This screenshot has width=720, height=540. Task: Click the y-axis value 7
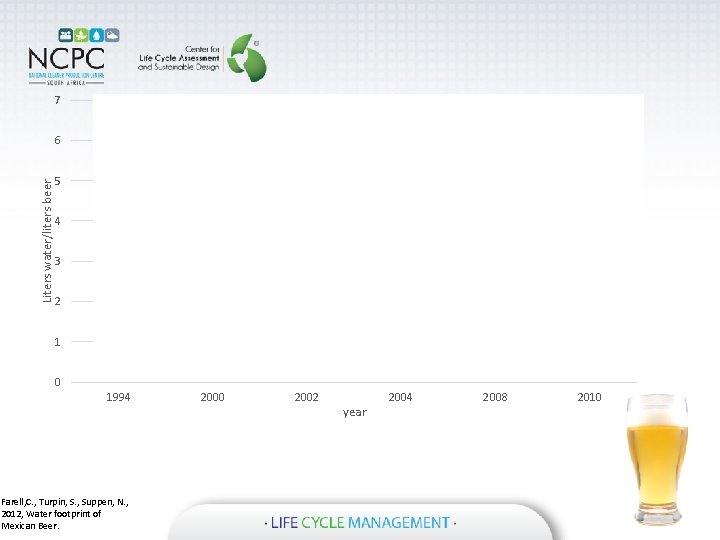tap(57, 100)
